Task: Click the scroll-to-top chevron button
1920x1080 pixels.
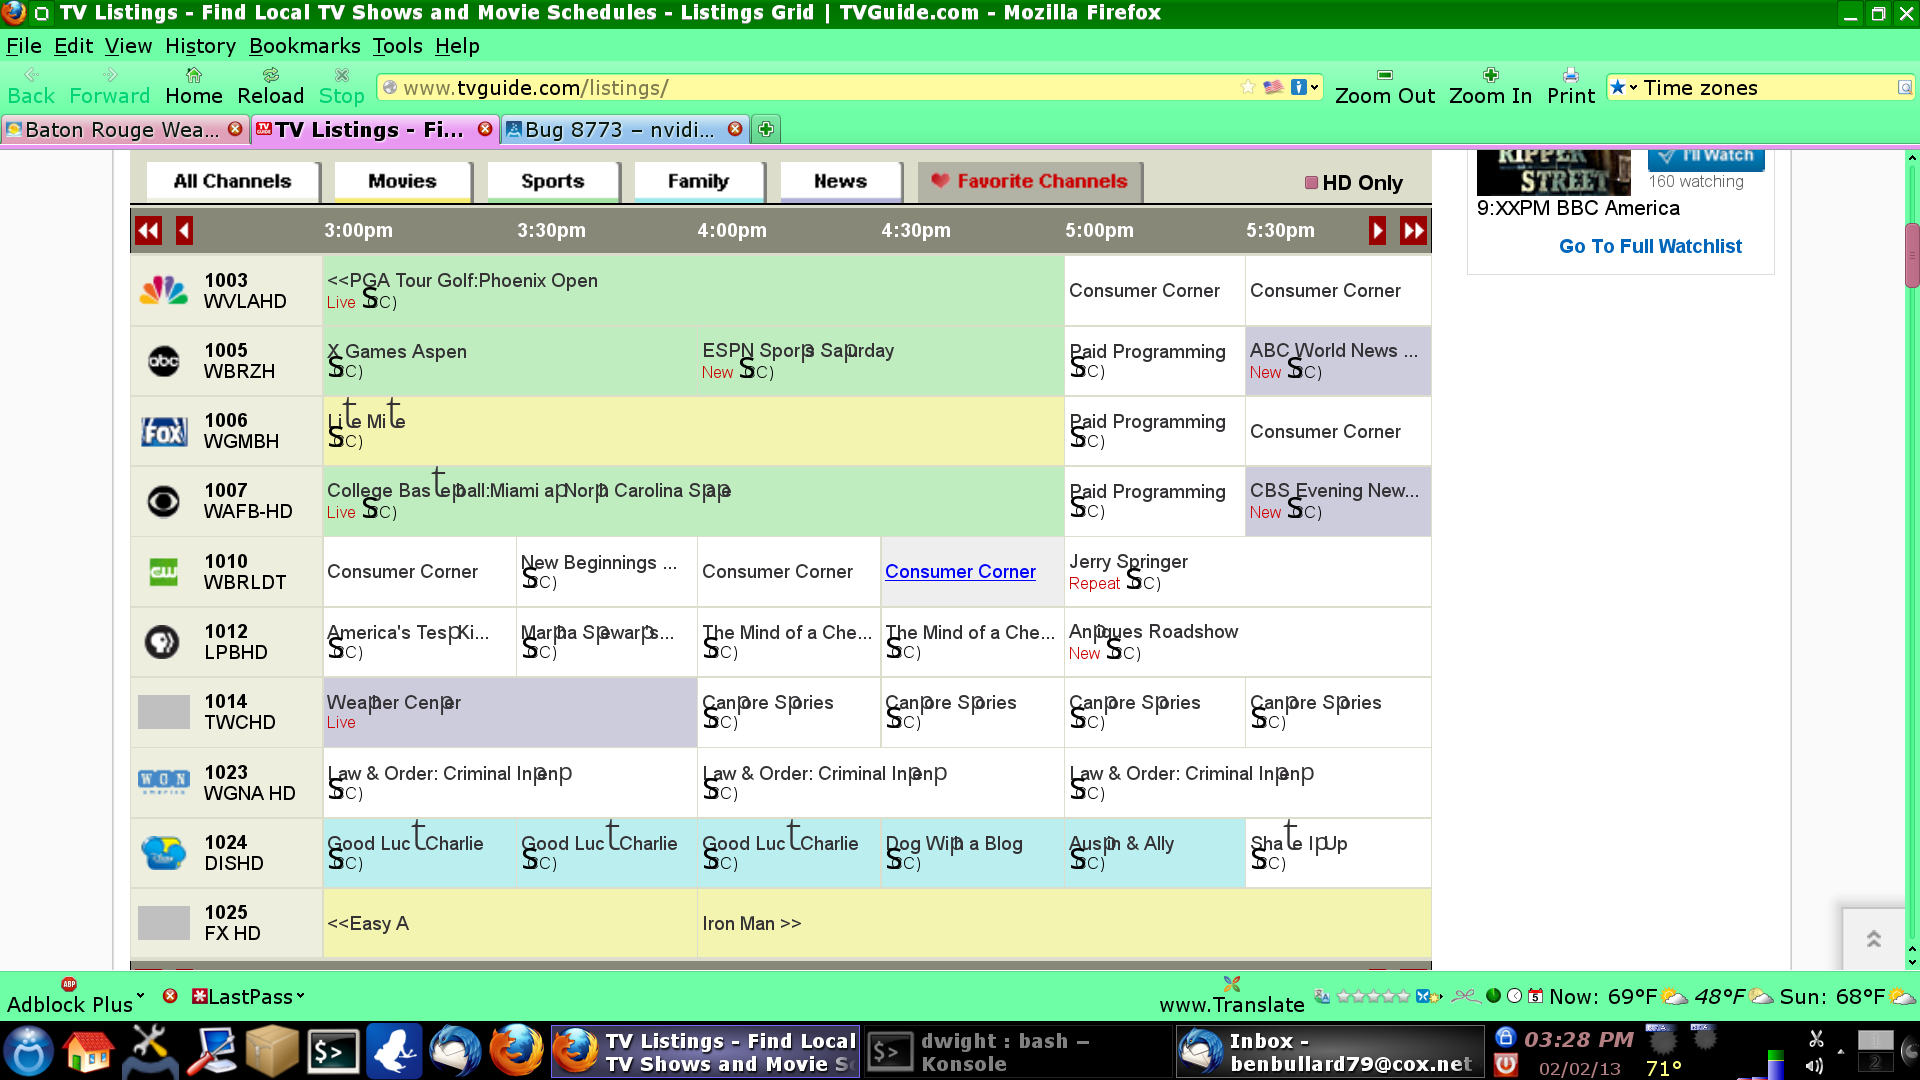Action: coord(1873,939)
